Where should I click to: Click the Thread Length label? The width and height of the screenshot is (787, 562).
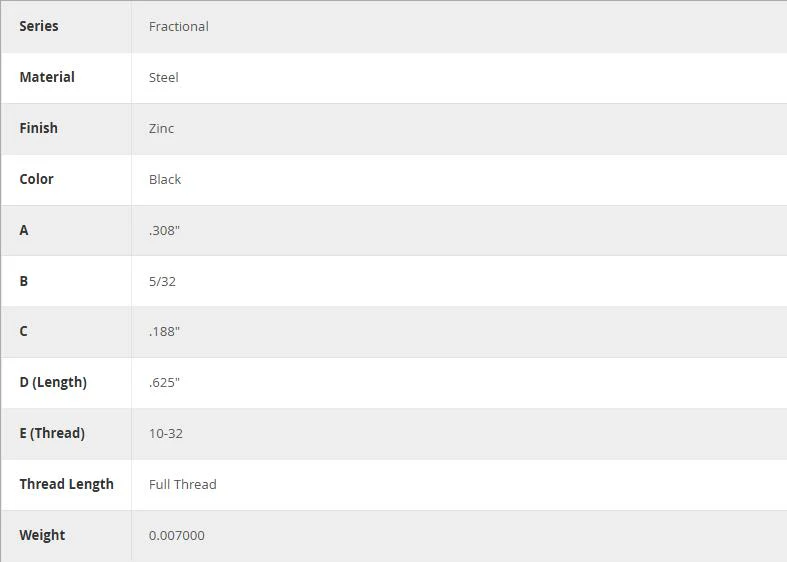pos(66,484)
